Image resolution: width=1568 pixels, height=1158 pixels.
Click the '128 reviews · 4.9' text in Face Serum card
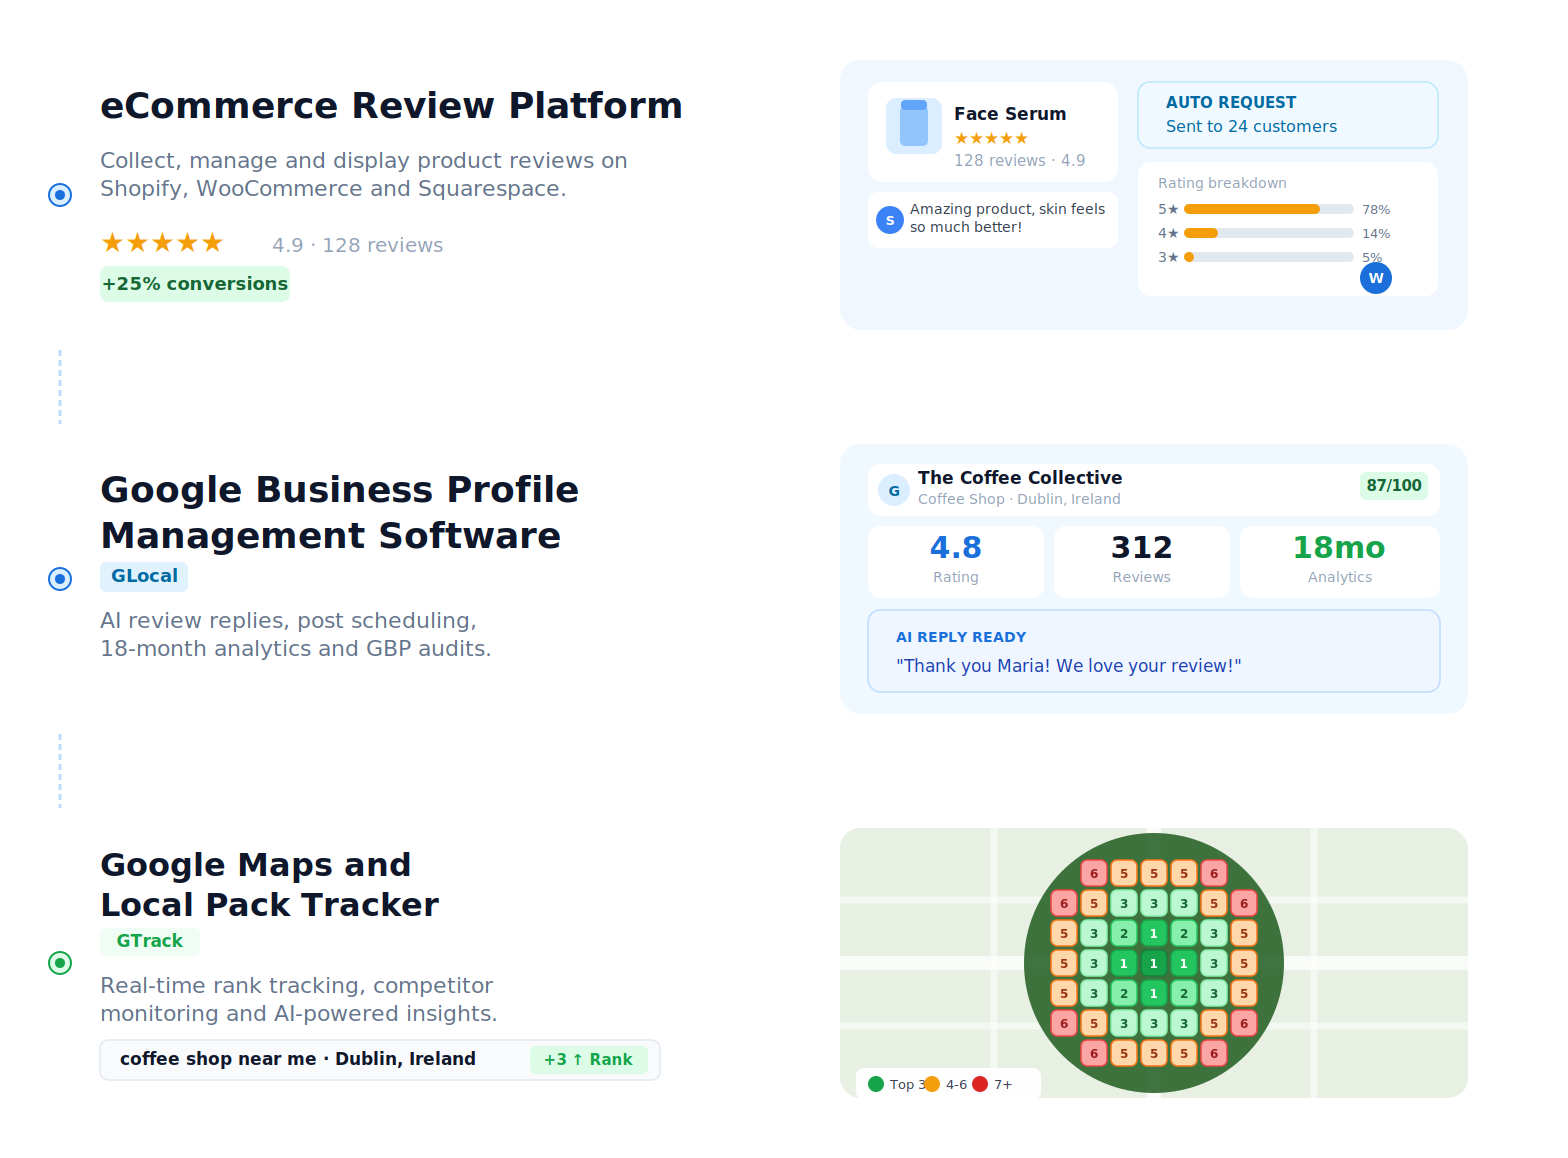[1019, 160]
